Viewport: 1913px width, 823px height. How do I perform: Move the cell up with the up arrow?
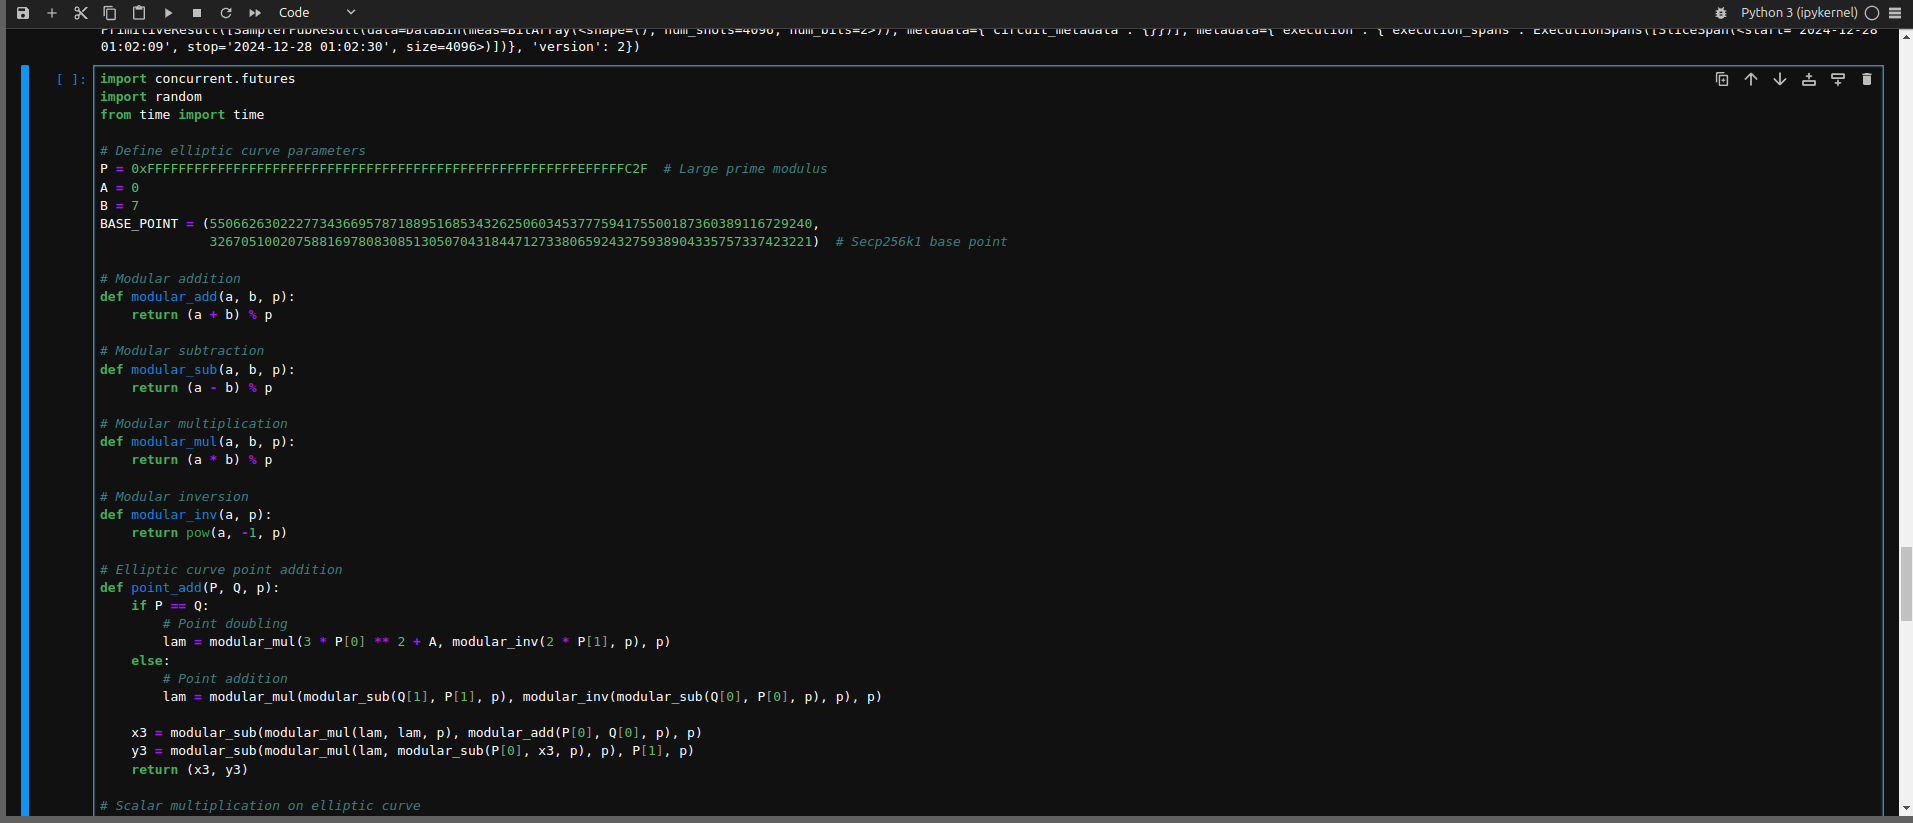[x=1751, y=79]
